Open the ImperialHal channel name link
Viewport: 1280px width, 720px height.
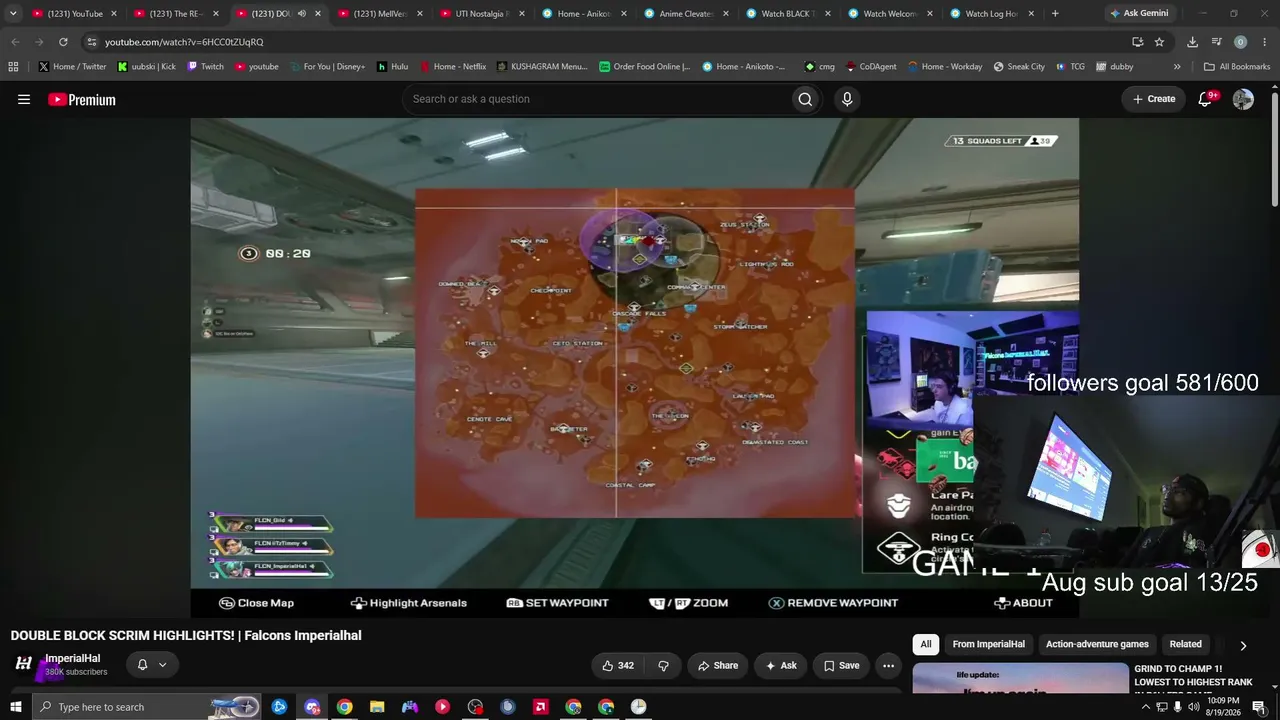click(73, 659)
